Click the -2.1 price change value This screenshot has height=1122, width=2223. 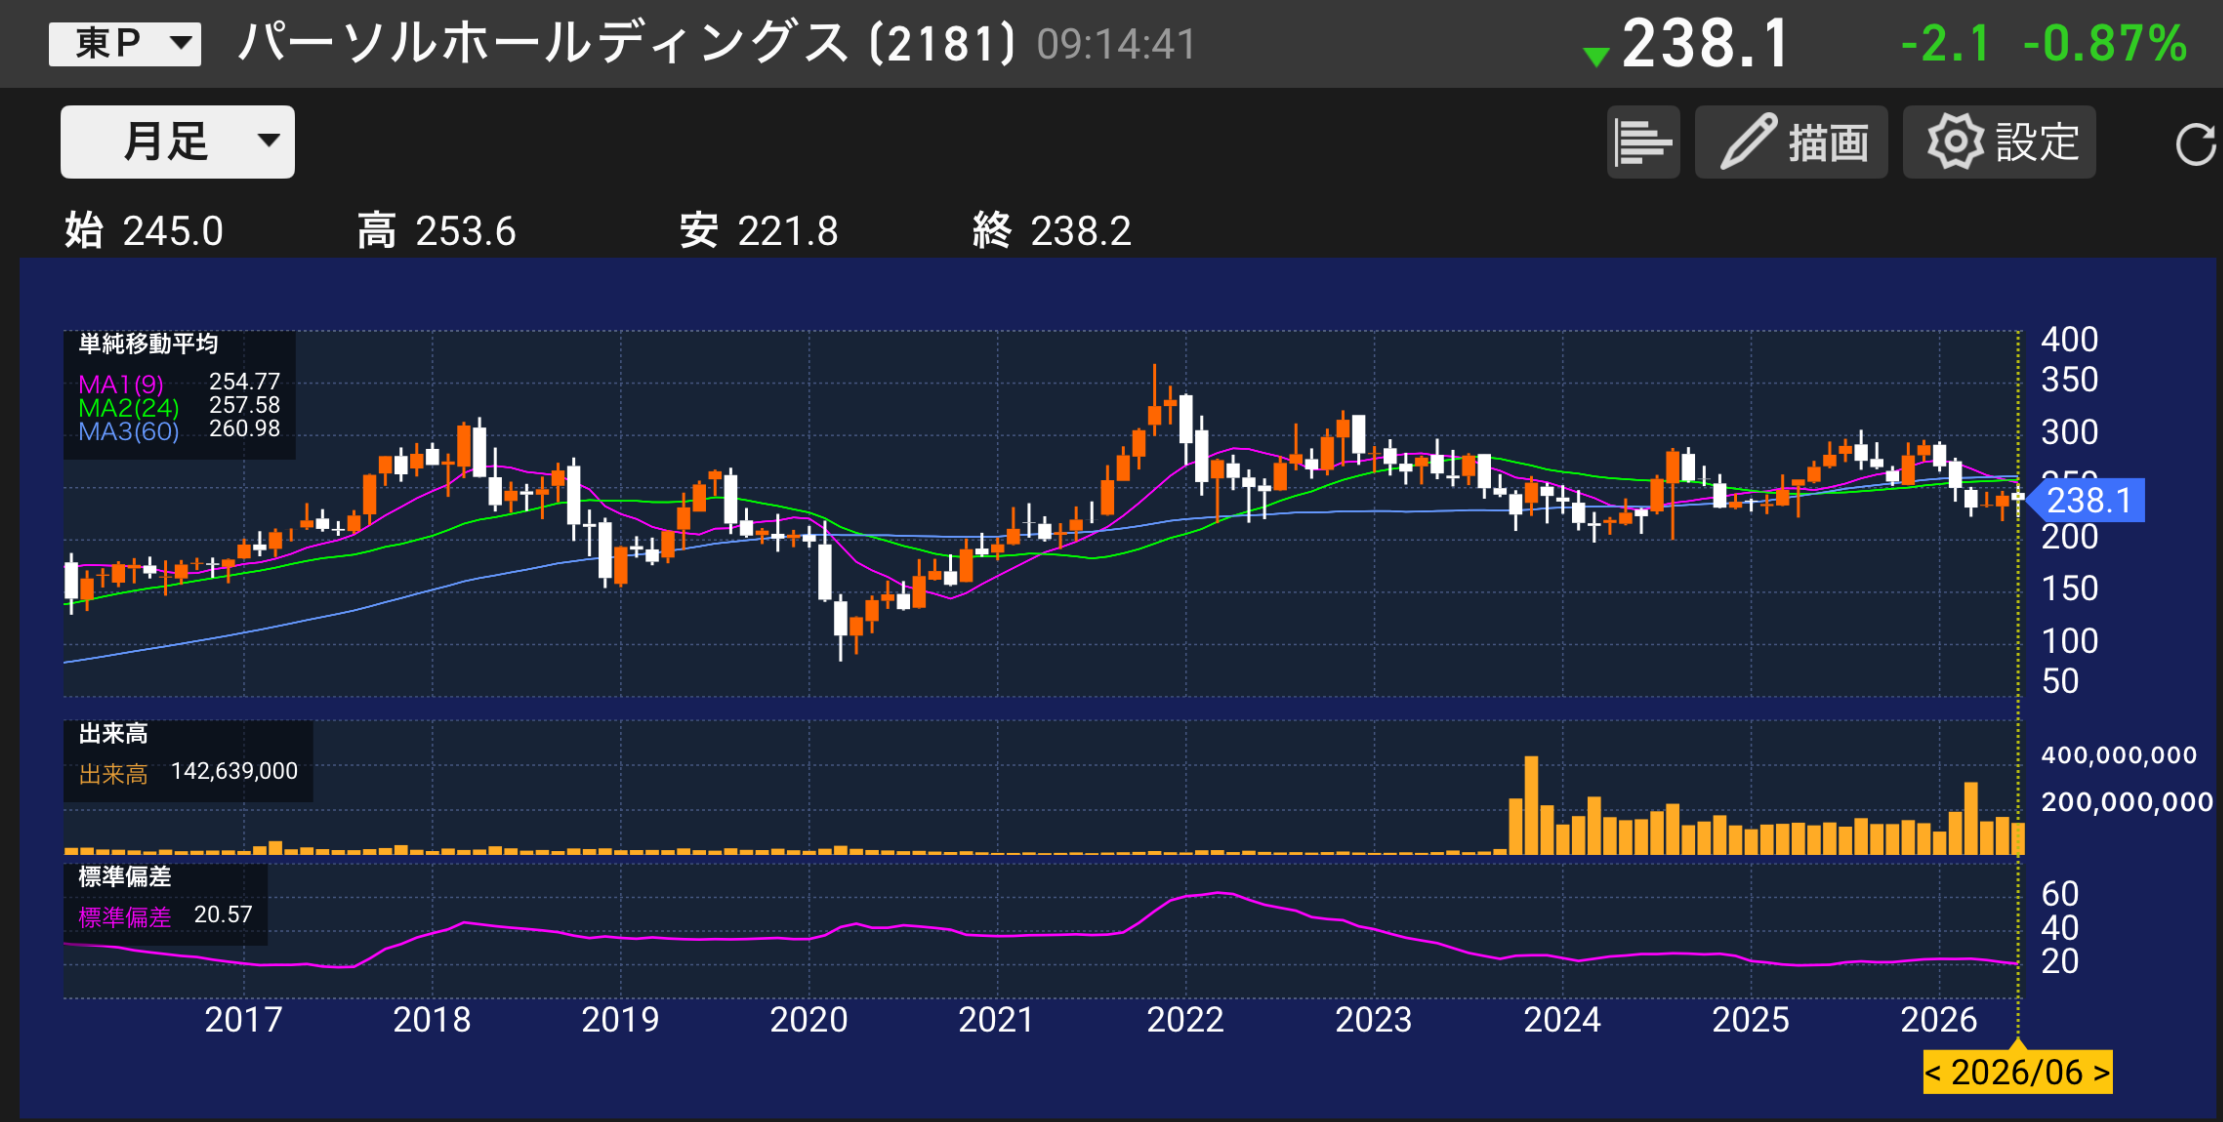pos(1945,44)
